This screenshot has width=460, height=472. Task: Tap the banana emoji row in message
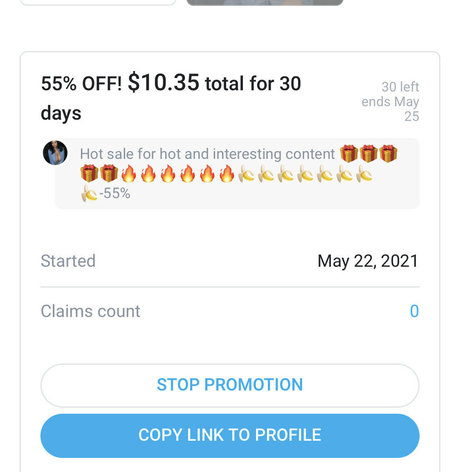pyautogui.click(x=305, y=174)
